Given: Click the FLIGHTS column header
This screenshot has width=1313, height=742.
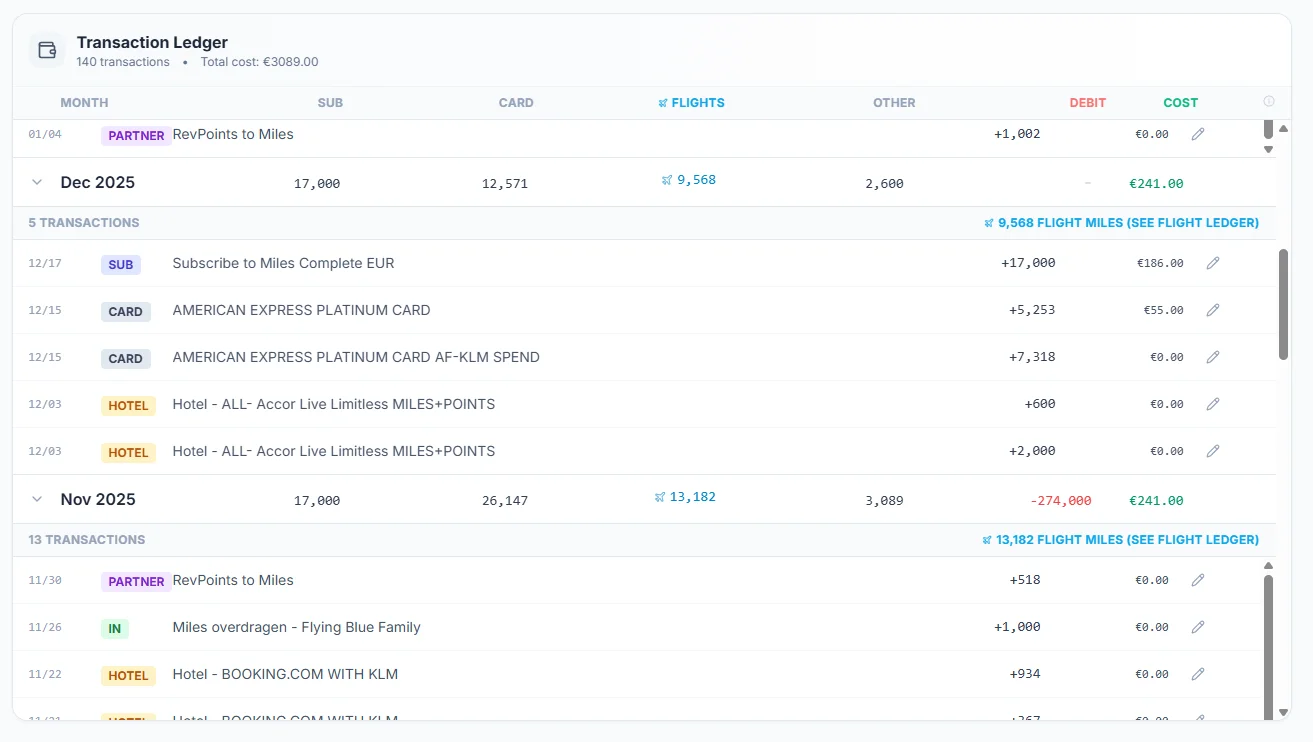Looking at the screenshot, I should point(691,103).
